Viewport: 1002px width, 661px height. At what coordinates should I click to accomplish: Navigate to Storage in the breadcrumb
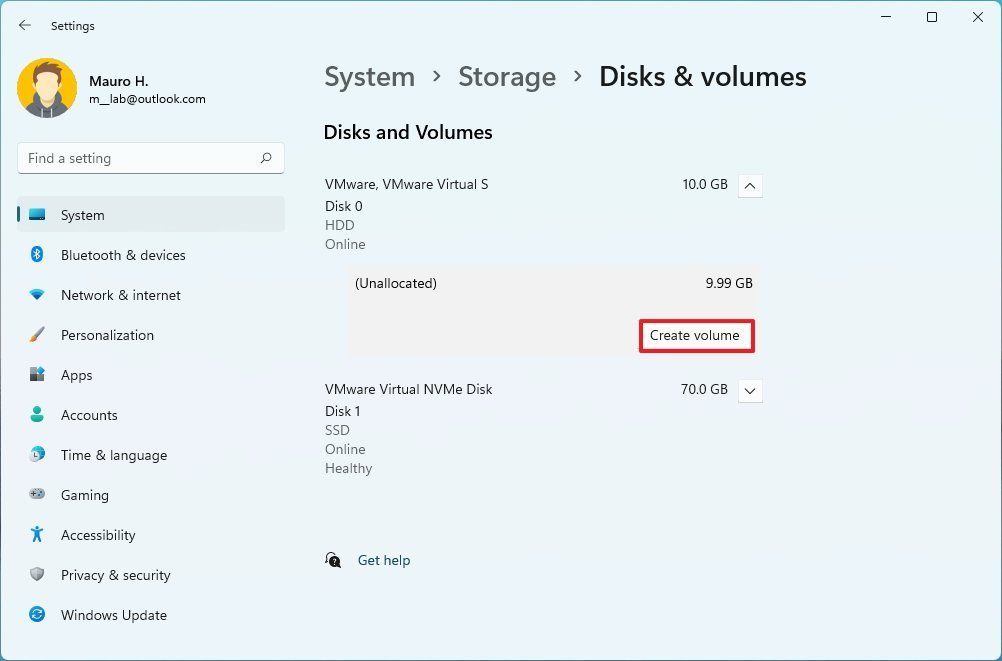tap(507, 76)
